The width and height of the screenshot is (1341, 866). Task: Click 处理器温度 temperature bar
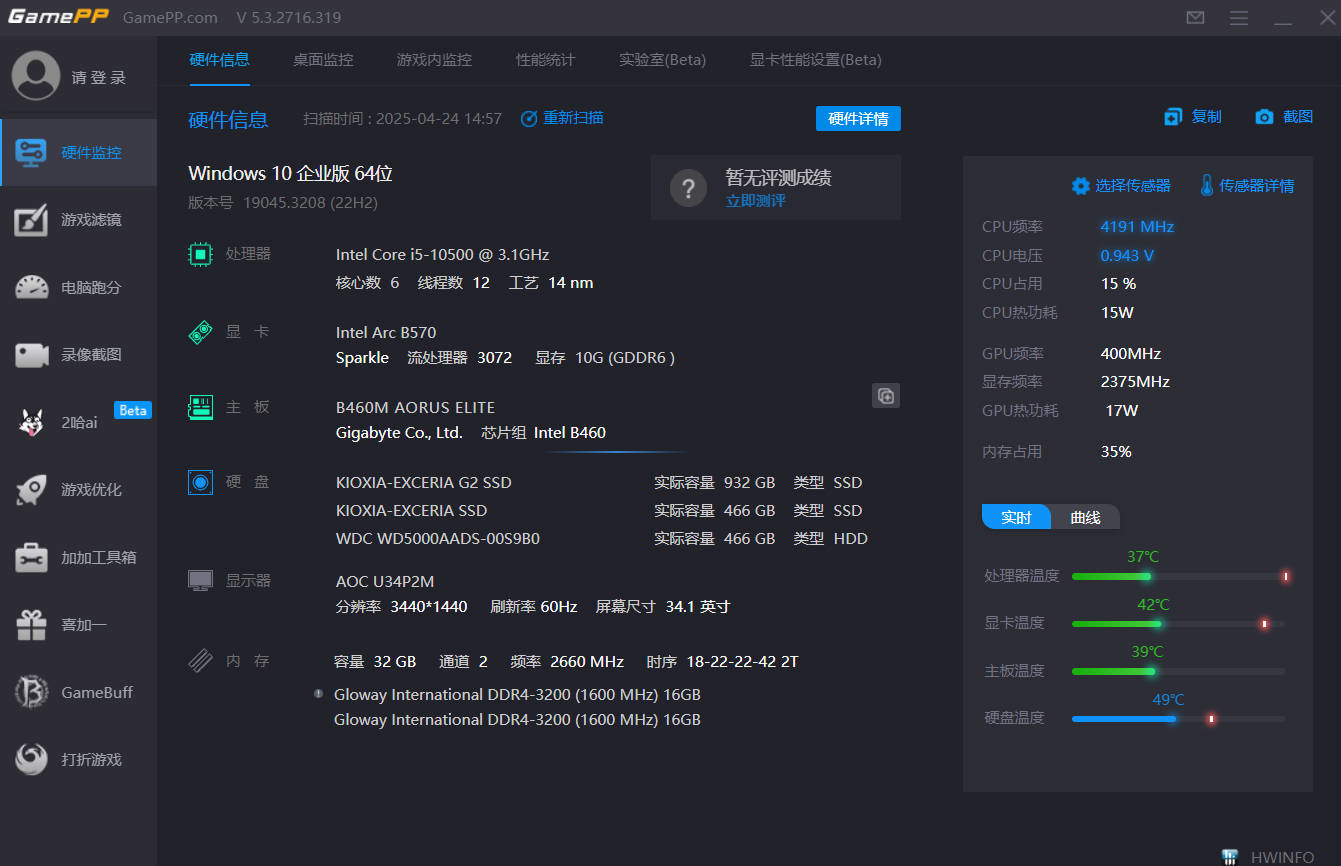click(x=1179, y=576)
